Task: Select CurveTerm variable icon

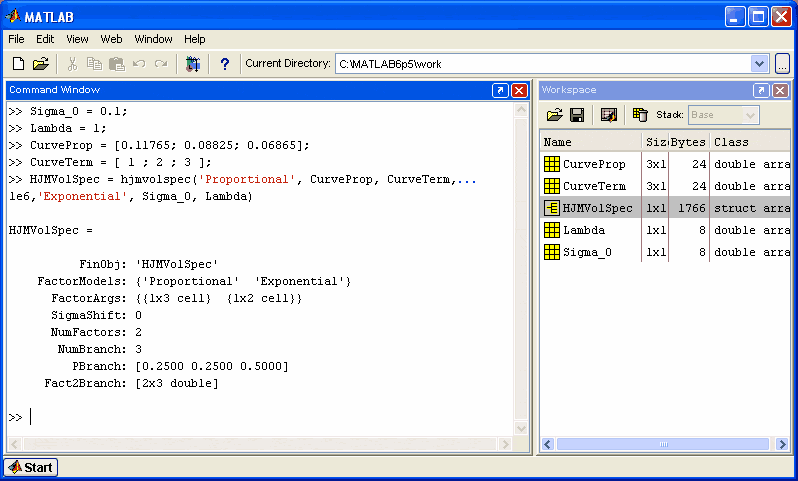Action: [x=552, y=186]
